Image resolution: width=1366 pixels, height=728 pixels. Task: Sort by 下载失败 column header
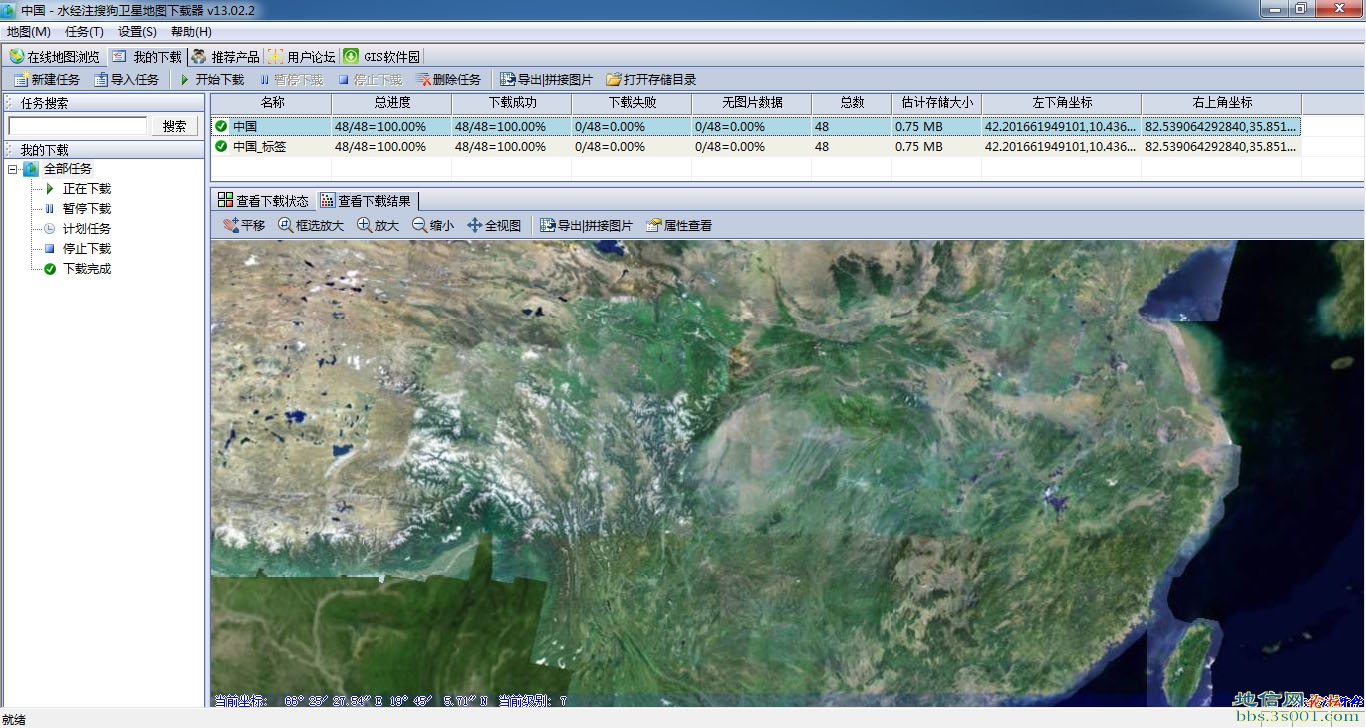click(x=632, y=103)
